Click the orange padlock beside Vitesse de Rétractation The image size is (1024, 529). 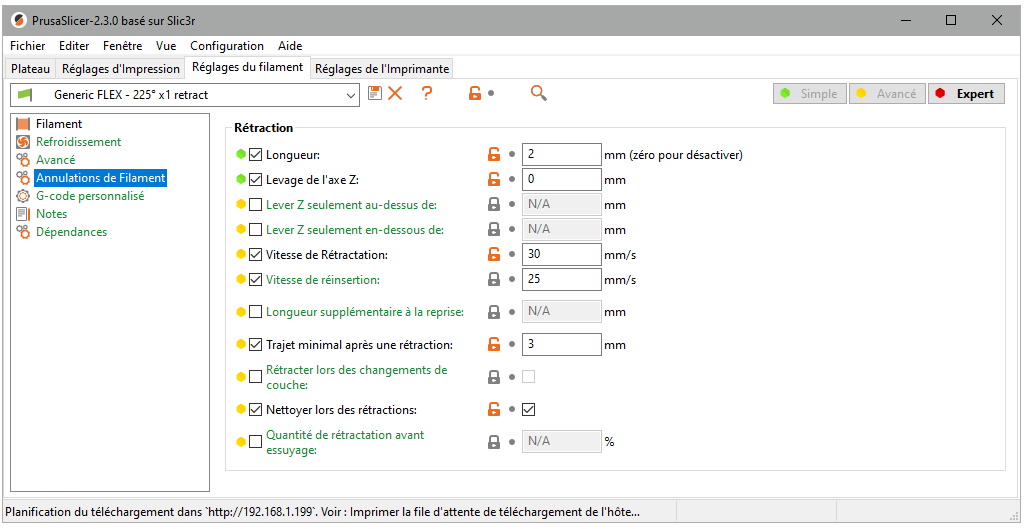point(493,255)
